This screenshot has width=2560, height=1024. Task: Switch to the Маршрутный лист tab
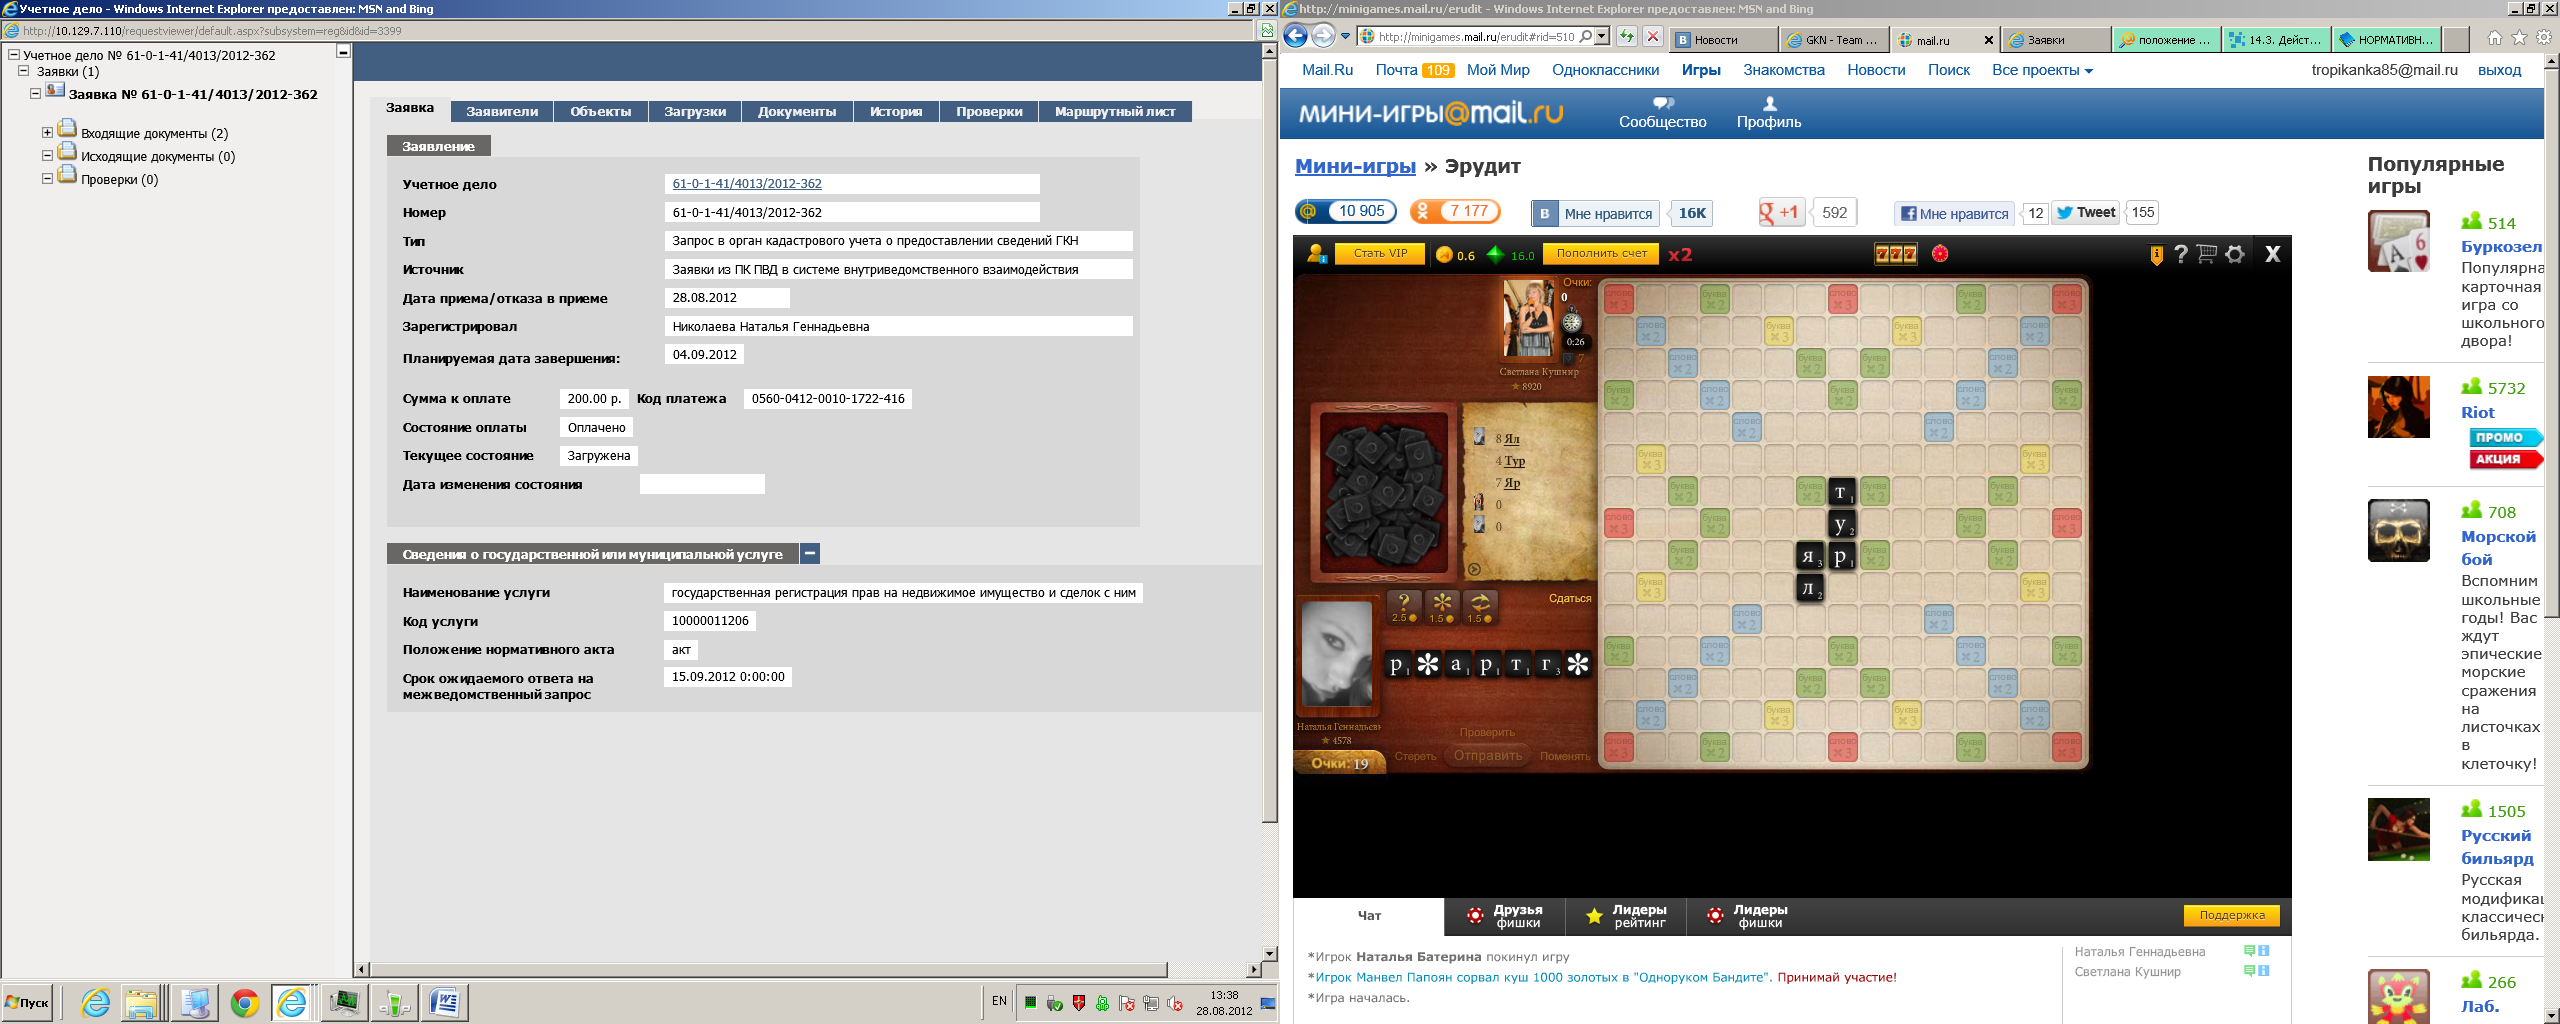point(1115,111)
